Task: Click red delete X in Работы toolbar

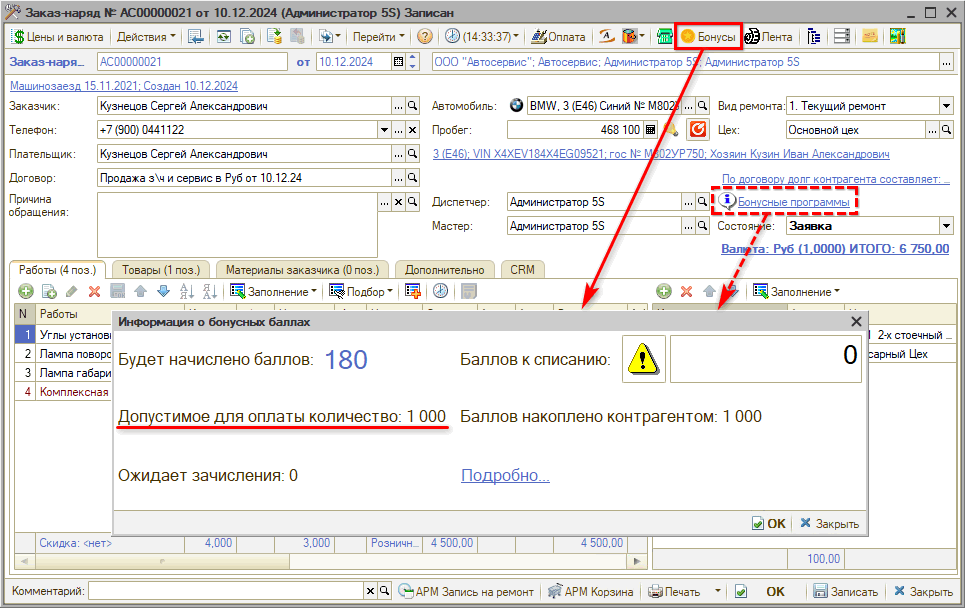Action: click(x=95, y=291)
